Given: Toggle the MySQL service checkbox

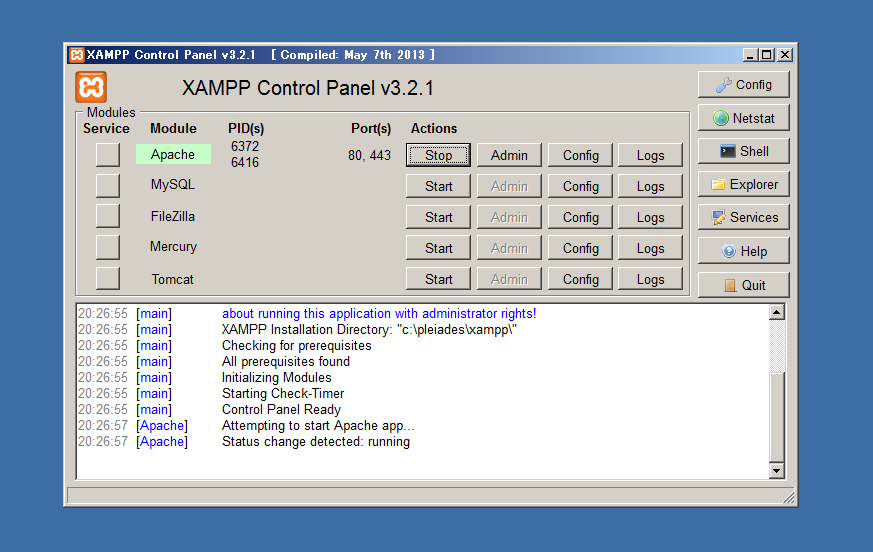Looking at the screenshot, I should [107, 185].
